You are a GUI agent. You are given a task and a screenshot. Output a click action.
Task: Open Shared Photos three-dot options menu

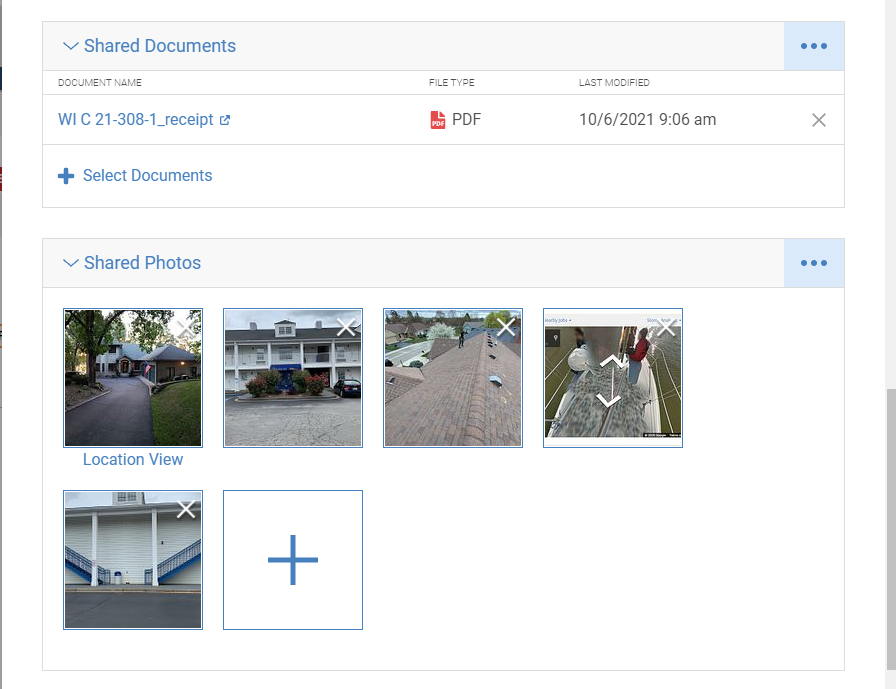(814, 263)
